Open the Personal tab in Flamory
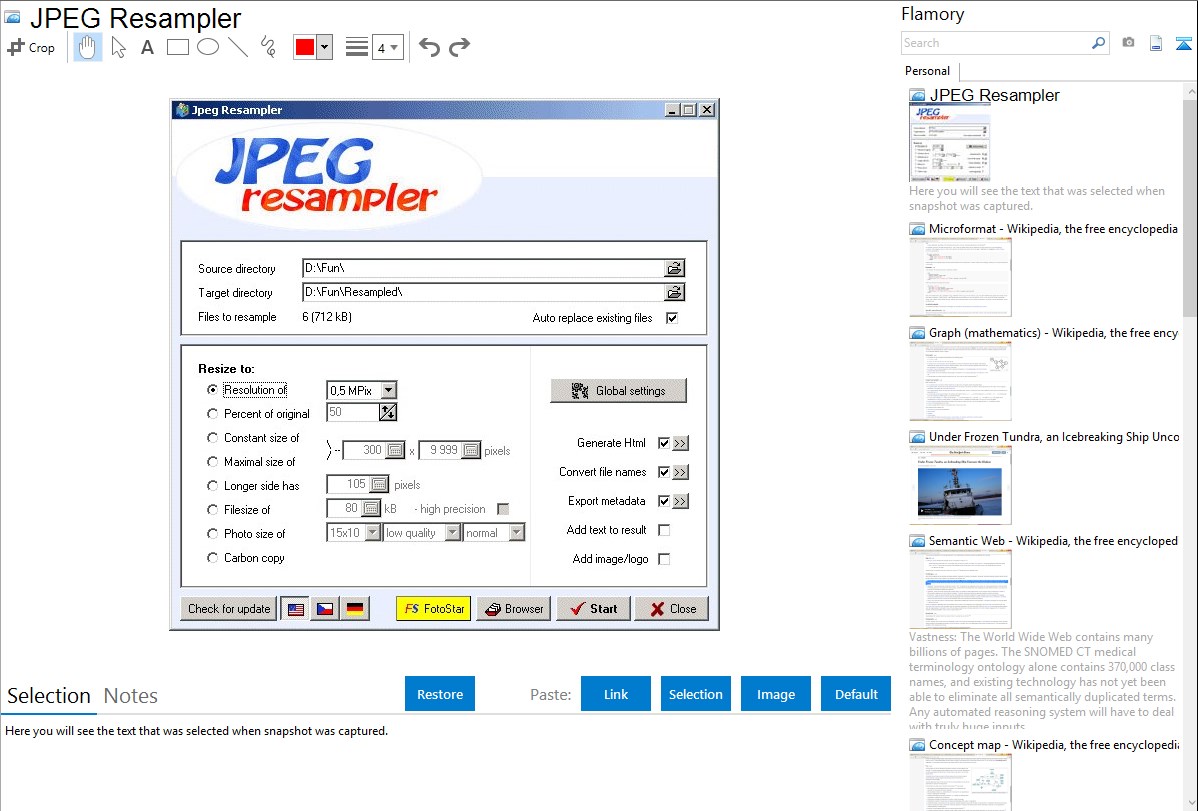 tap(928, 71)
